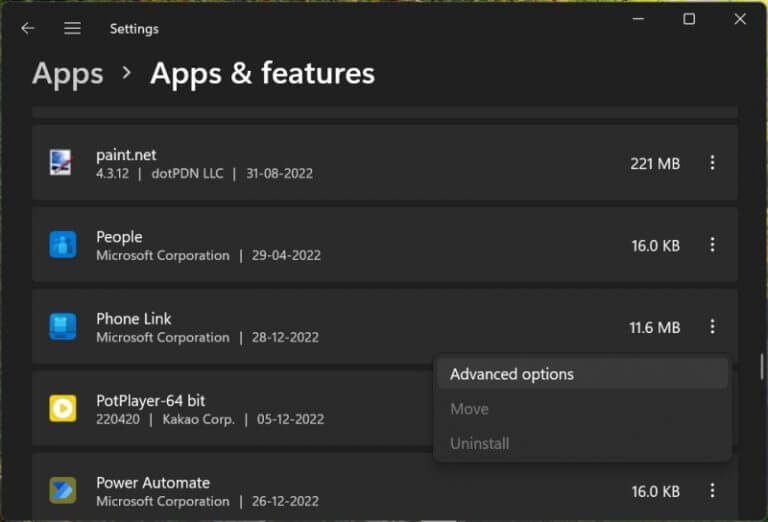The image size is (768, 522).
Task: Minimize the Settings window
Action: (x=638, y=19)
